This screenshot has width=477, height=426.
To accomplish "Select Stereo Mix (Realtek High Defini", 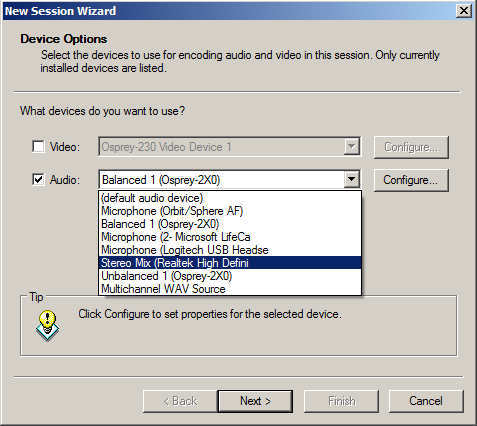I will 230,263.
